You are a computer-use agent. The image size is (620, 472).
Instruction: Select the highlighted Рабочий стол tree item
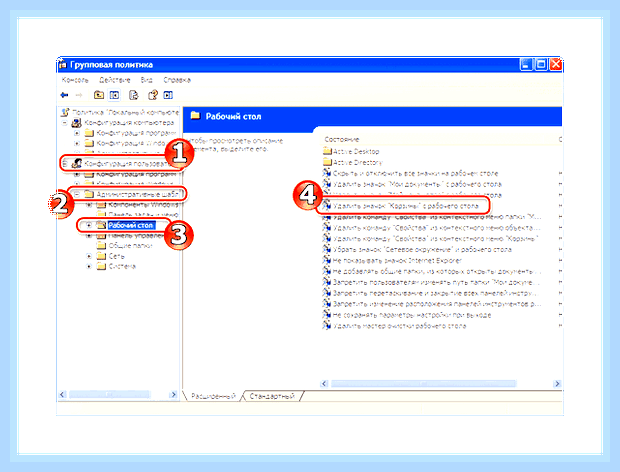(131, 225)
